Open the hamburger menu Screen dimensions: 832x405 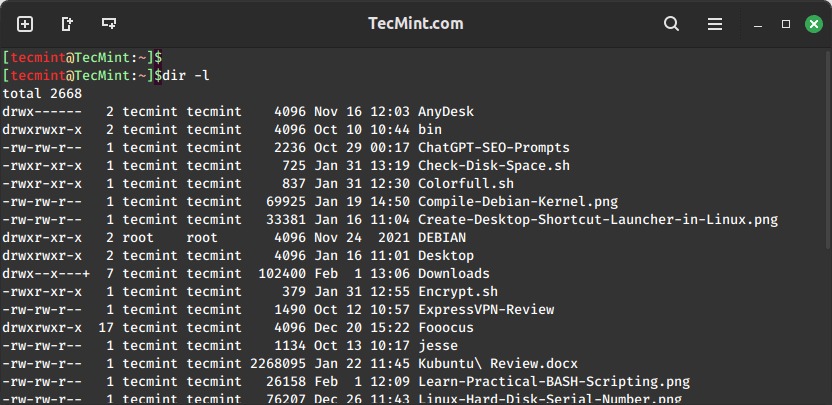(715, 24)
